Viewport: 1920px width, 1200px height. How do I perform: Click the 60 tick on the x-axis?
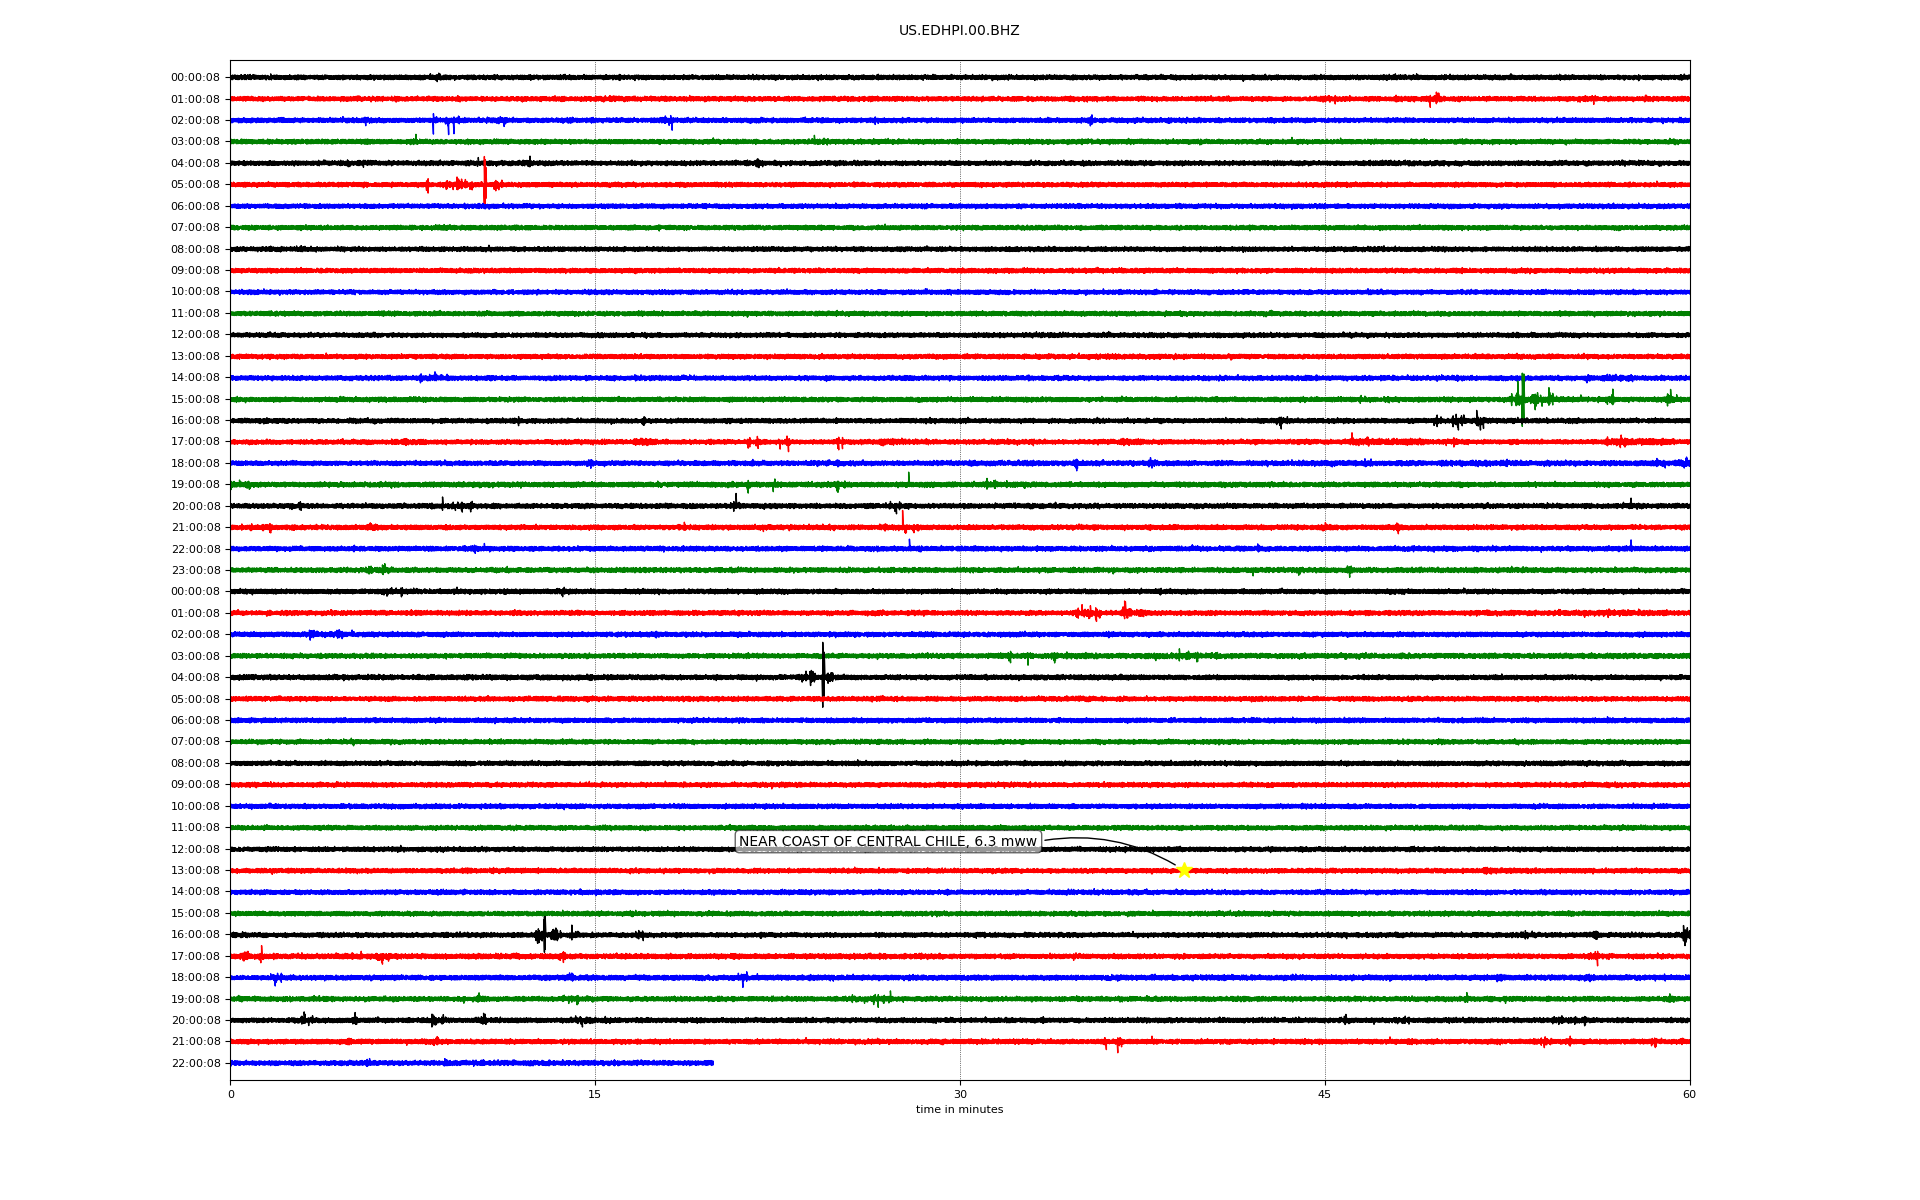(1689, 1095)
